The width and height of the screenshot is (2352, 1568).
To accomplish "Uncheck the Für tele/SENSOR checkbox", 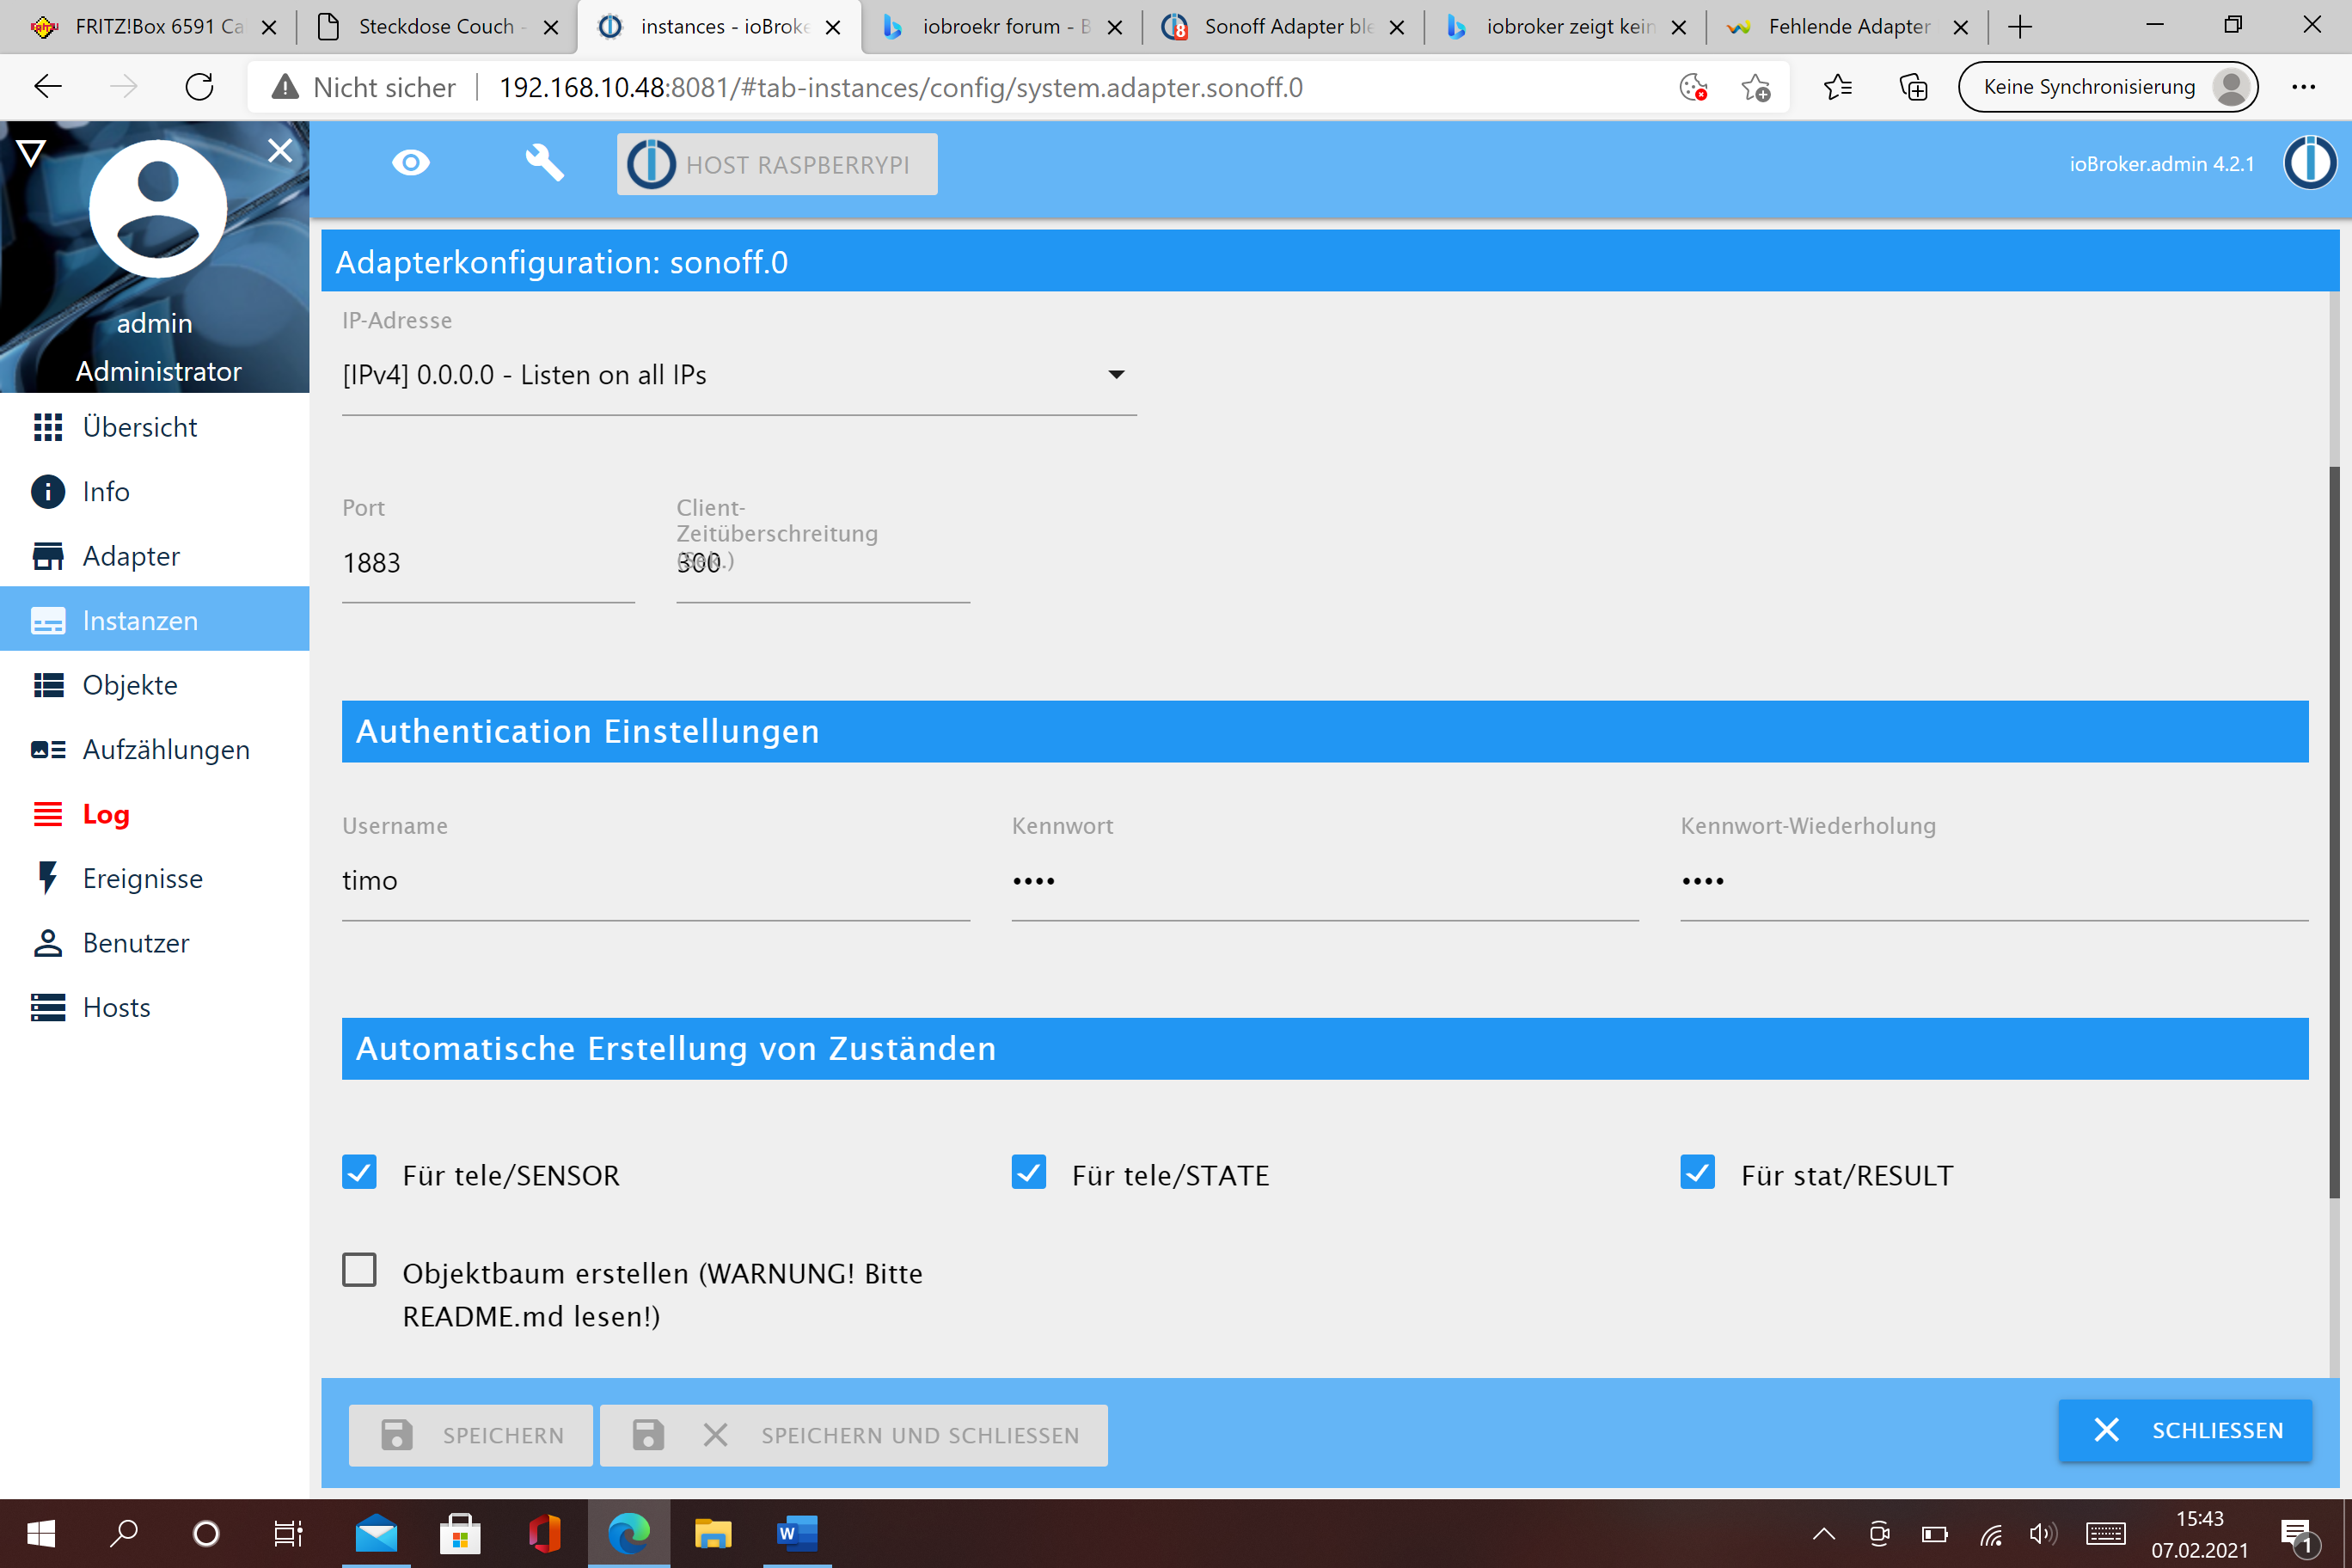I will click(x=359, y=1172).
